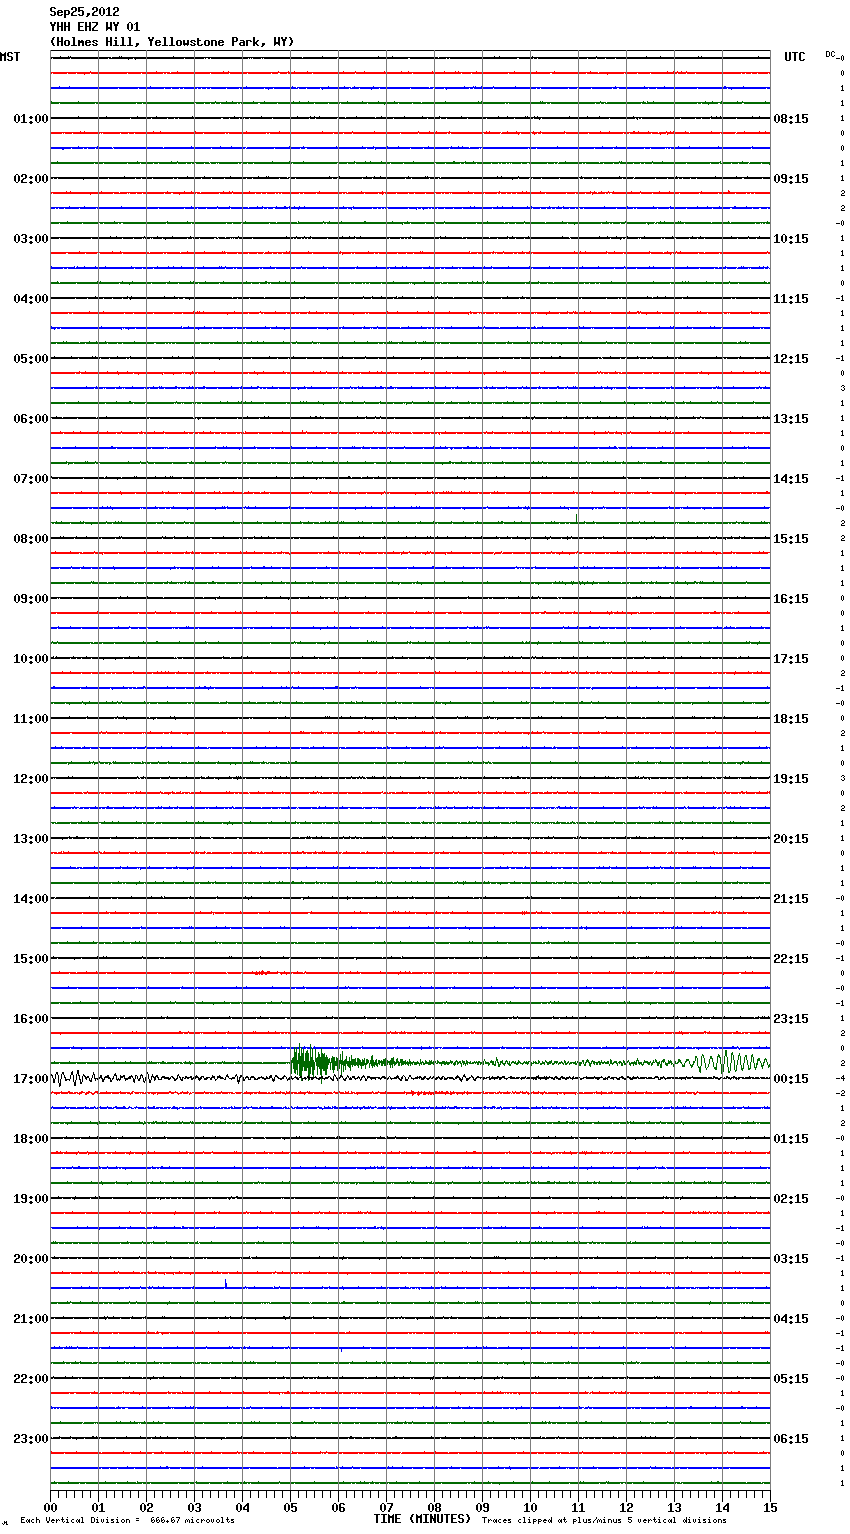850x1534 pixels.
Task: Click the UTC time label "18:15"
Action: [x=791, y=719]
